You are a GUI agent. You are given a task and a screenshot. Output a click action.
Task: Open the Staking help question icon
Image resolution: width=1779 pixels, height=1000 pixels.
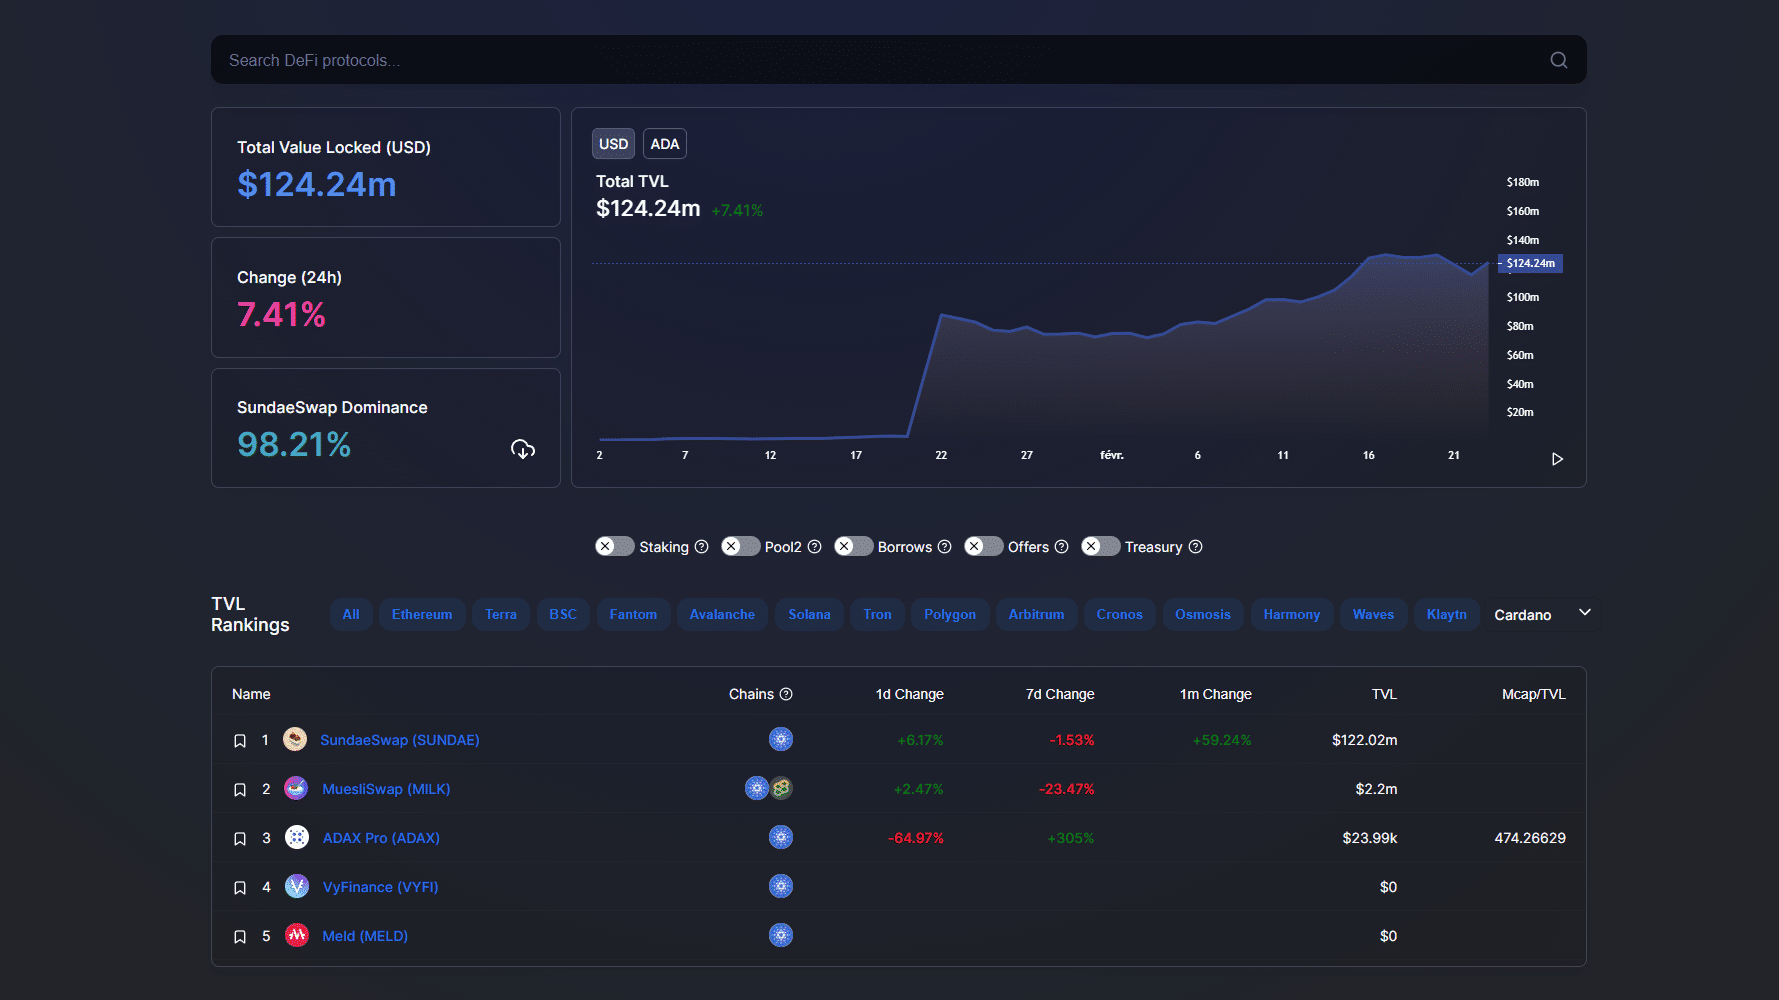coord(701,547)
